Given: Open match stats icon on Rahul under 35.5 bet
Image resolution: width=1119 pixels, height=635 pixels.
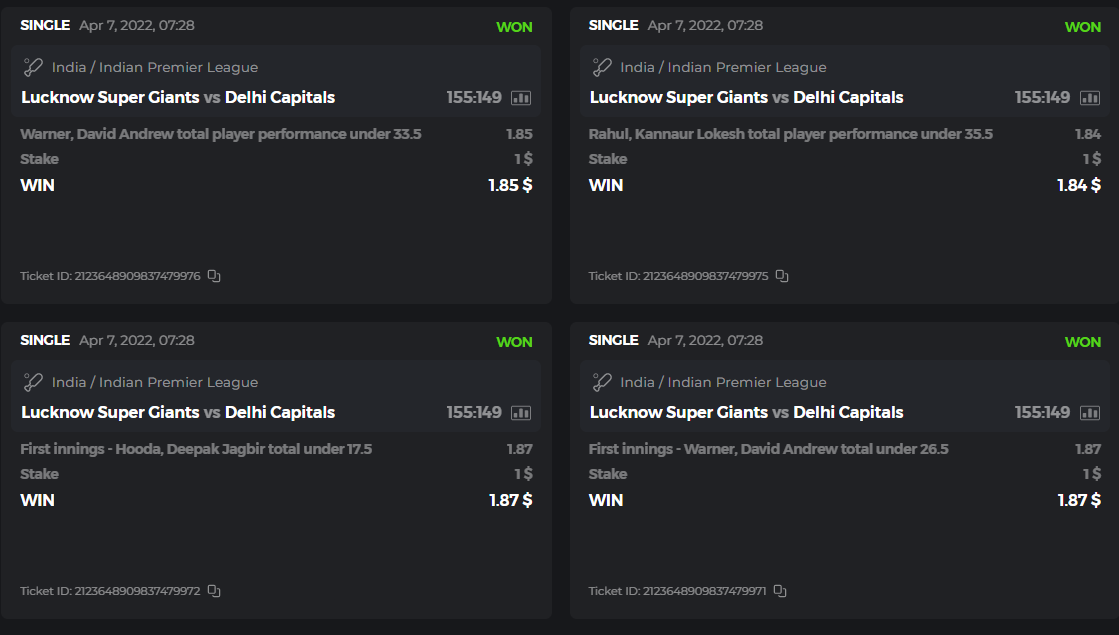Looking at the screenshot, I should [1089, 98].
